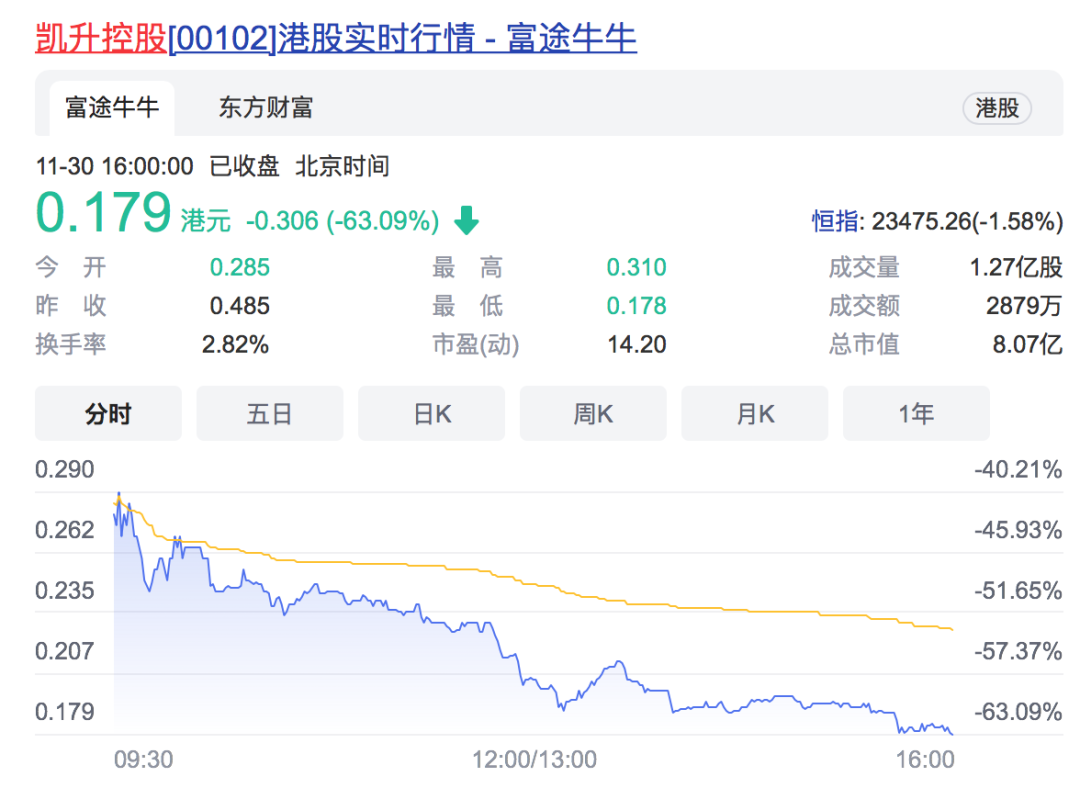Screen dimensions: 1080x788
Task: Click the 09:30 time axis label
Action: [143, 760]
